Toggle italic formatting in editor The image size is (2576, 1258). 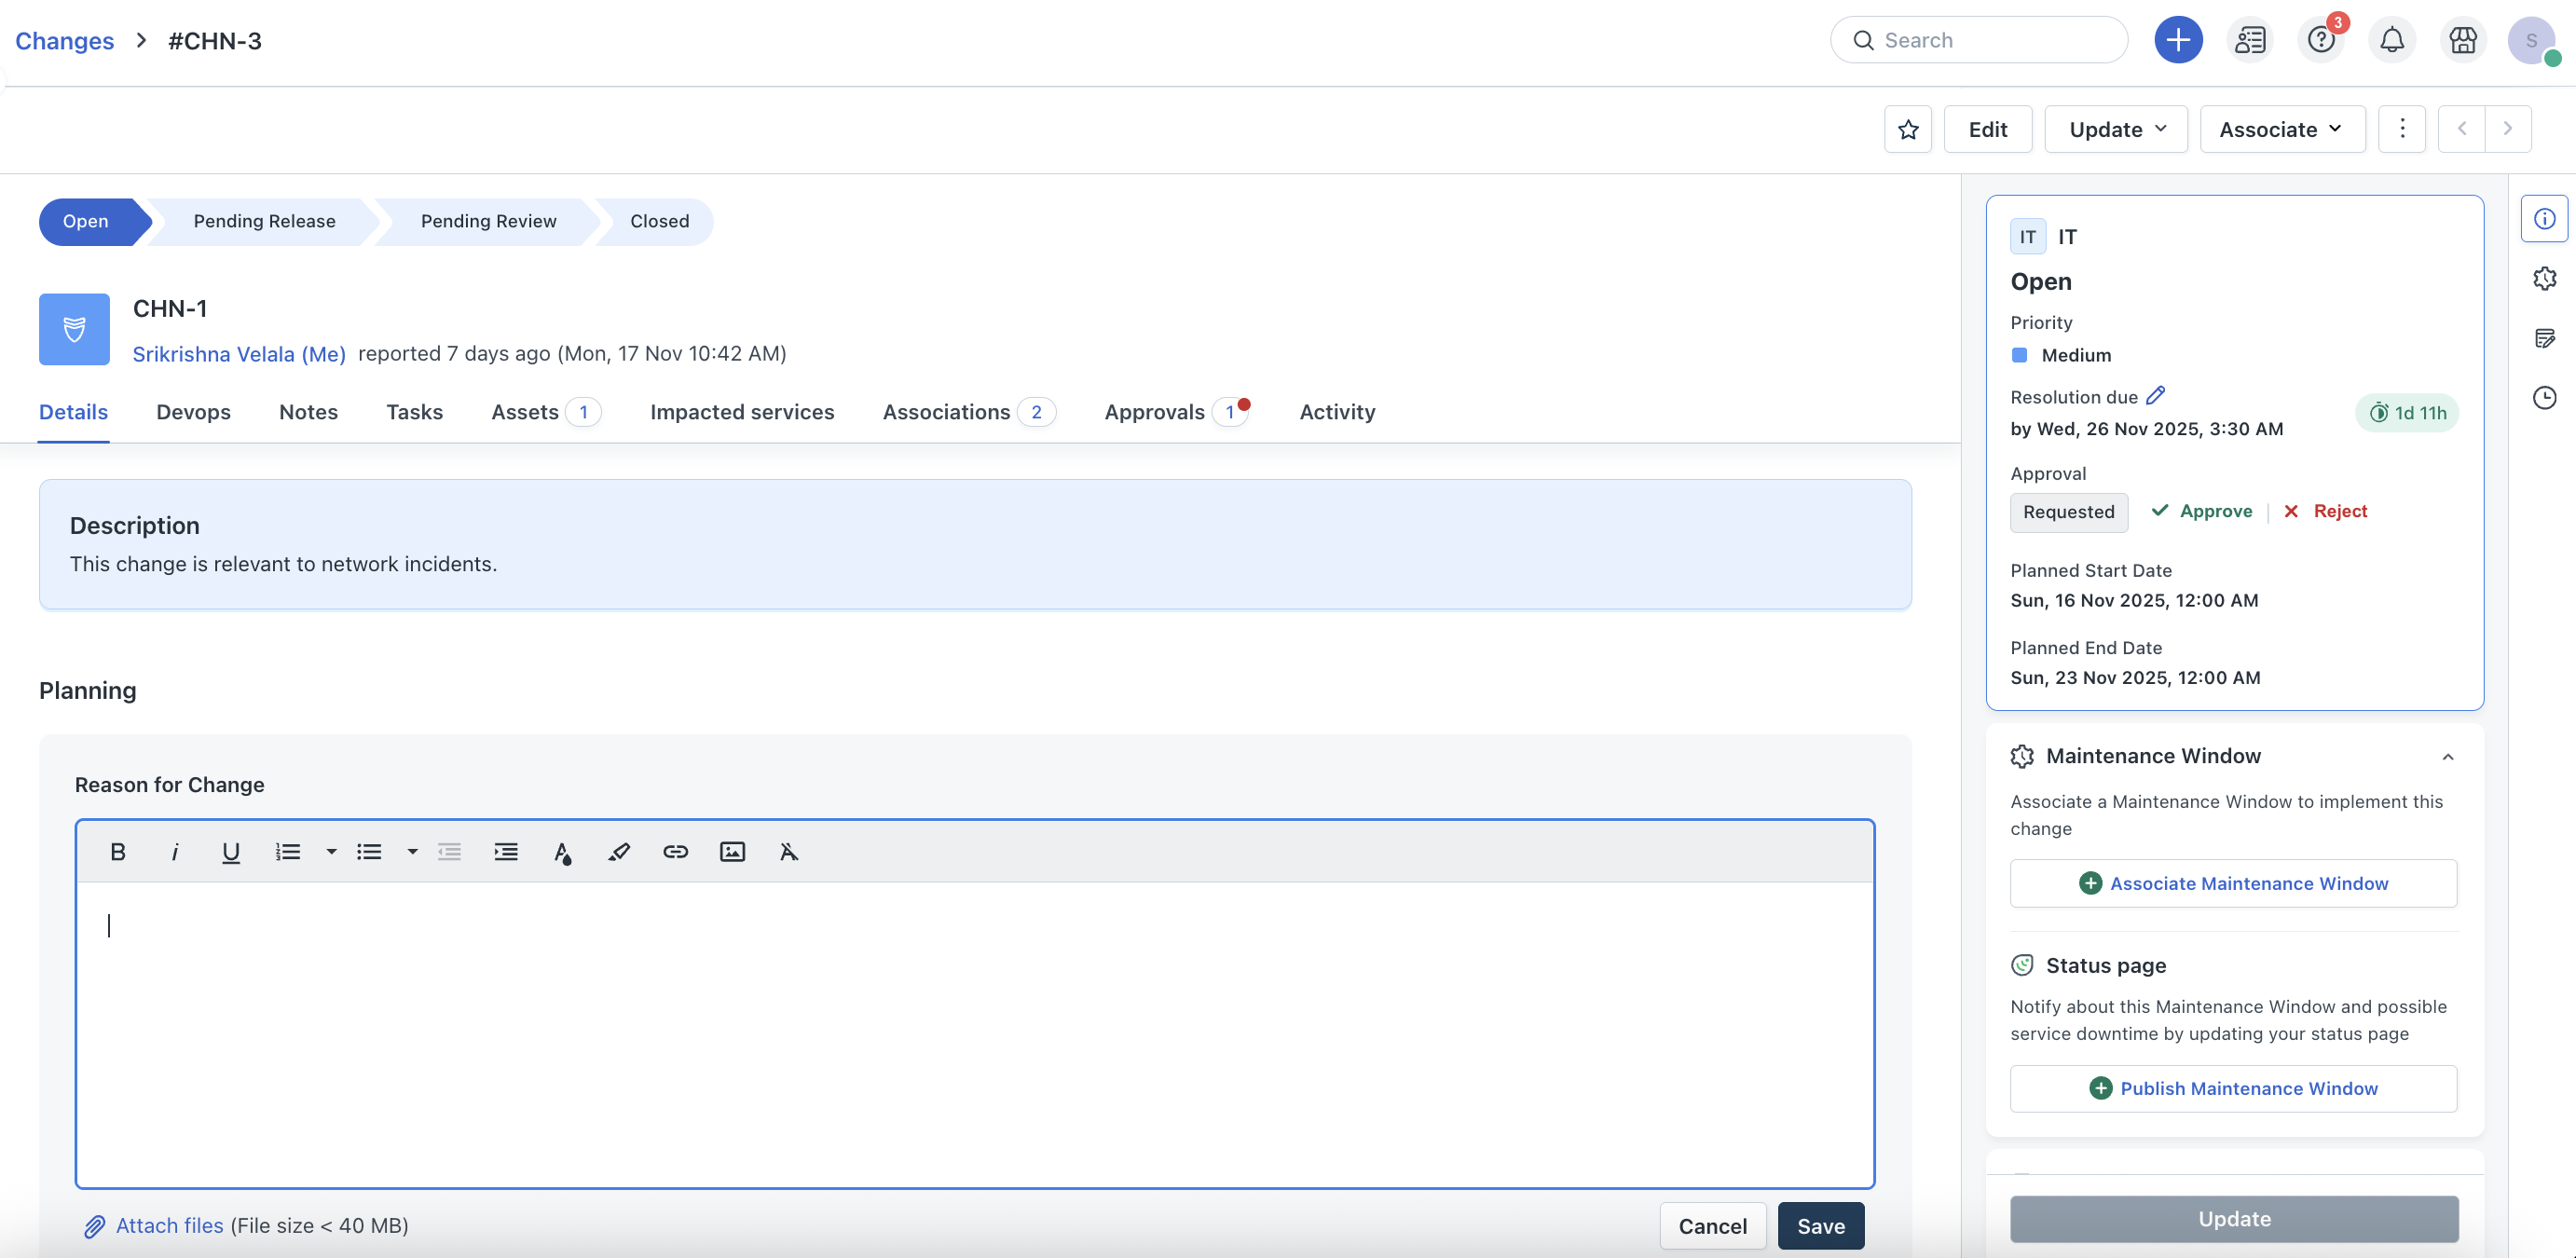coord(175,852)
